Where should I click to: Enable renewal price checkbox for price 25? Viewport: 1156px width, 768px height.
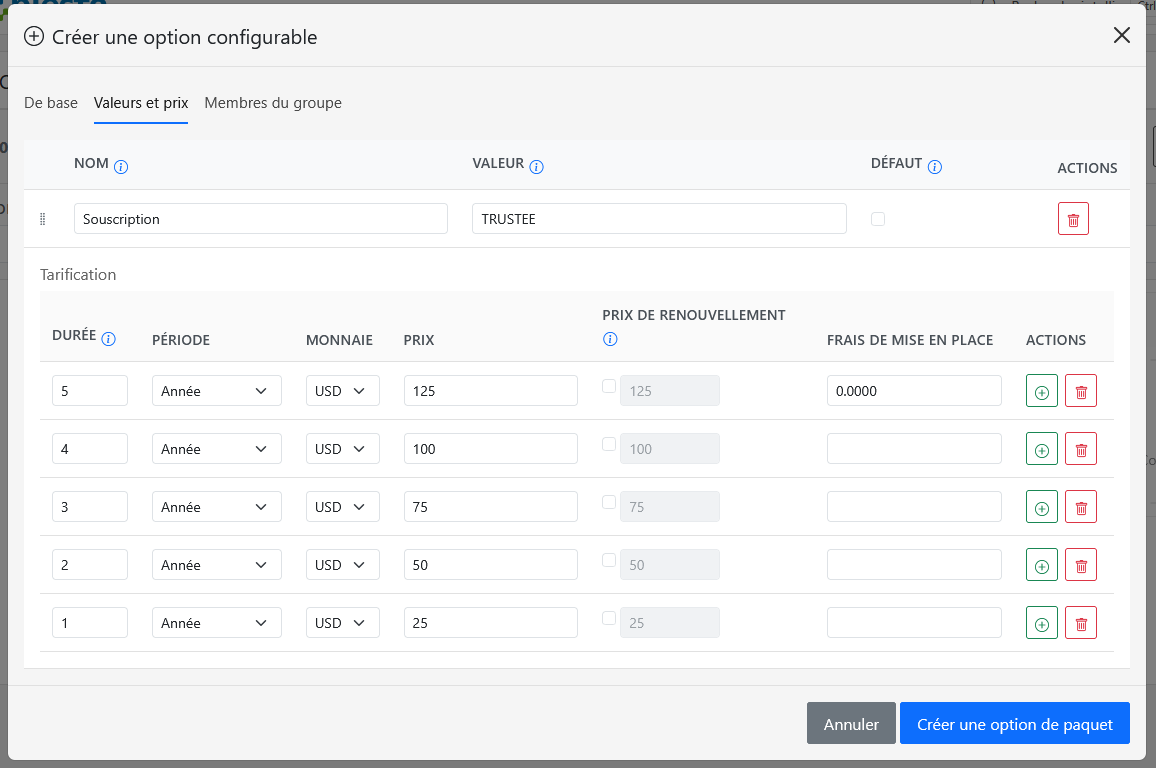[x=609, y=618]
